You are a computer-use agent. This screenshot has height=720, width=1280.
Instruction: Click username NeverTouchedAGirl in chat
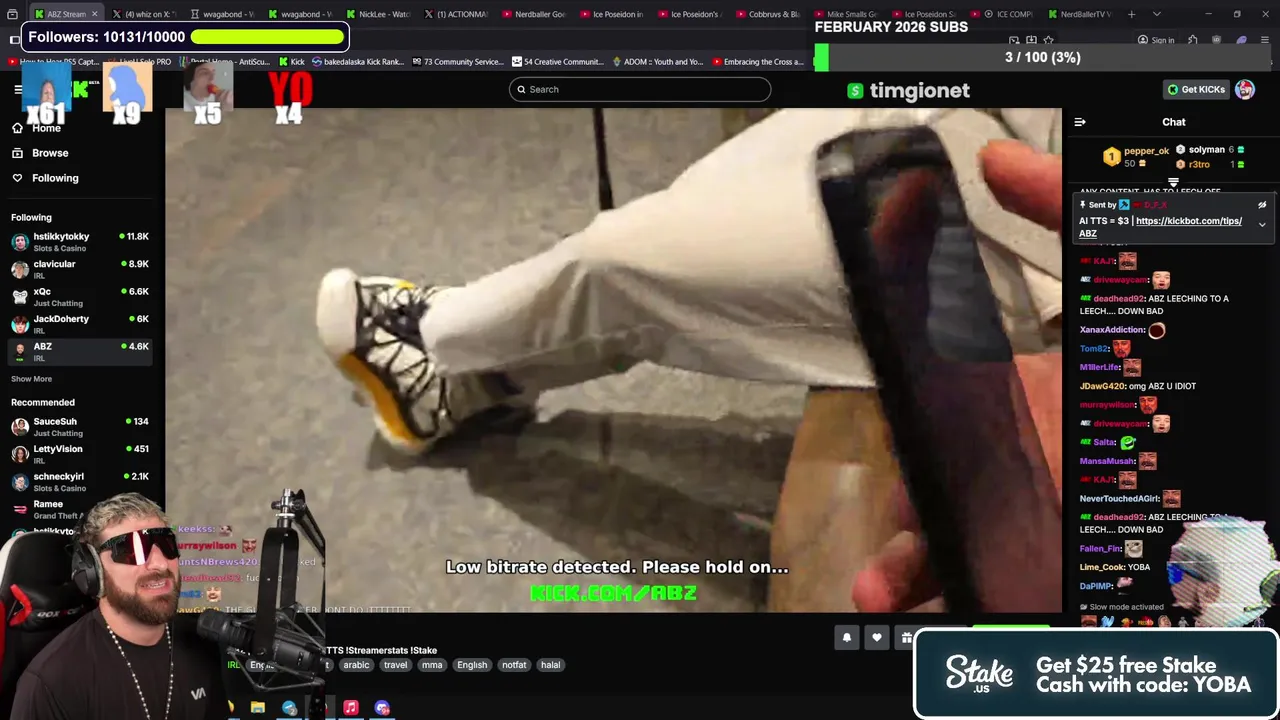coord(1119,498)
